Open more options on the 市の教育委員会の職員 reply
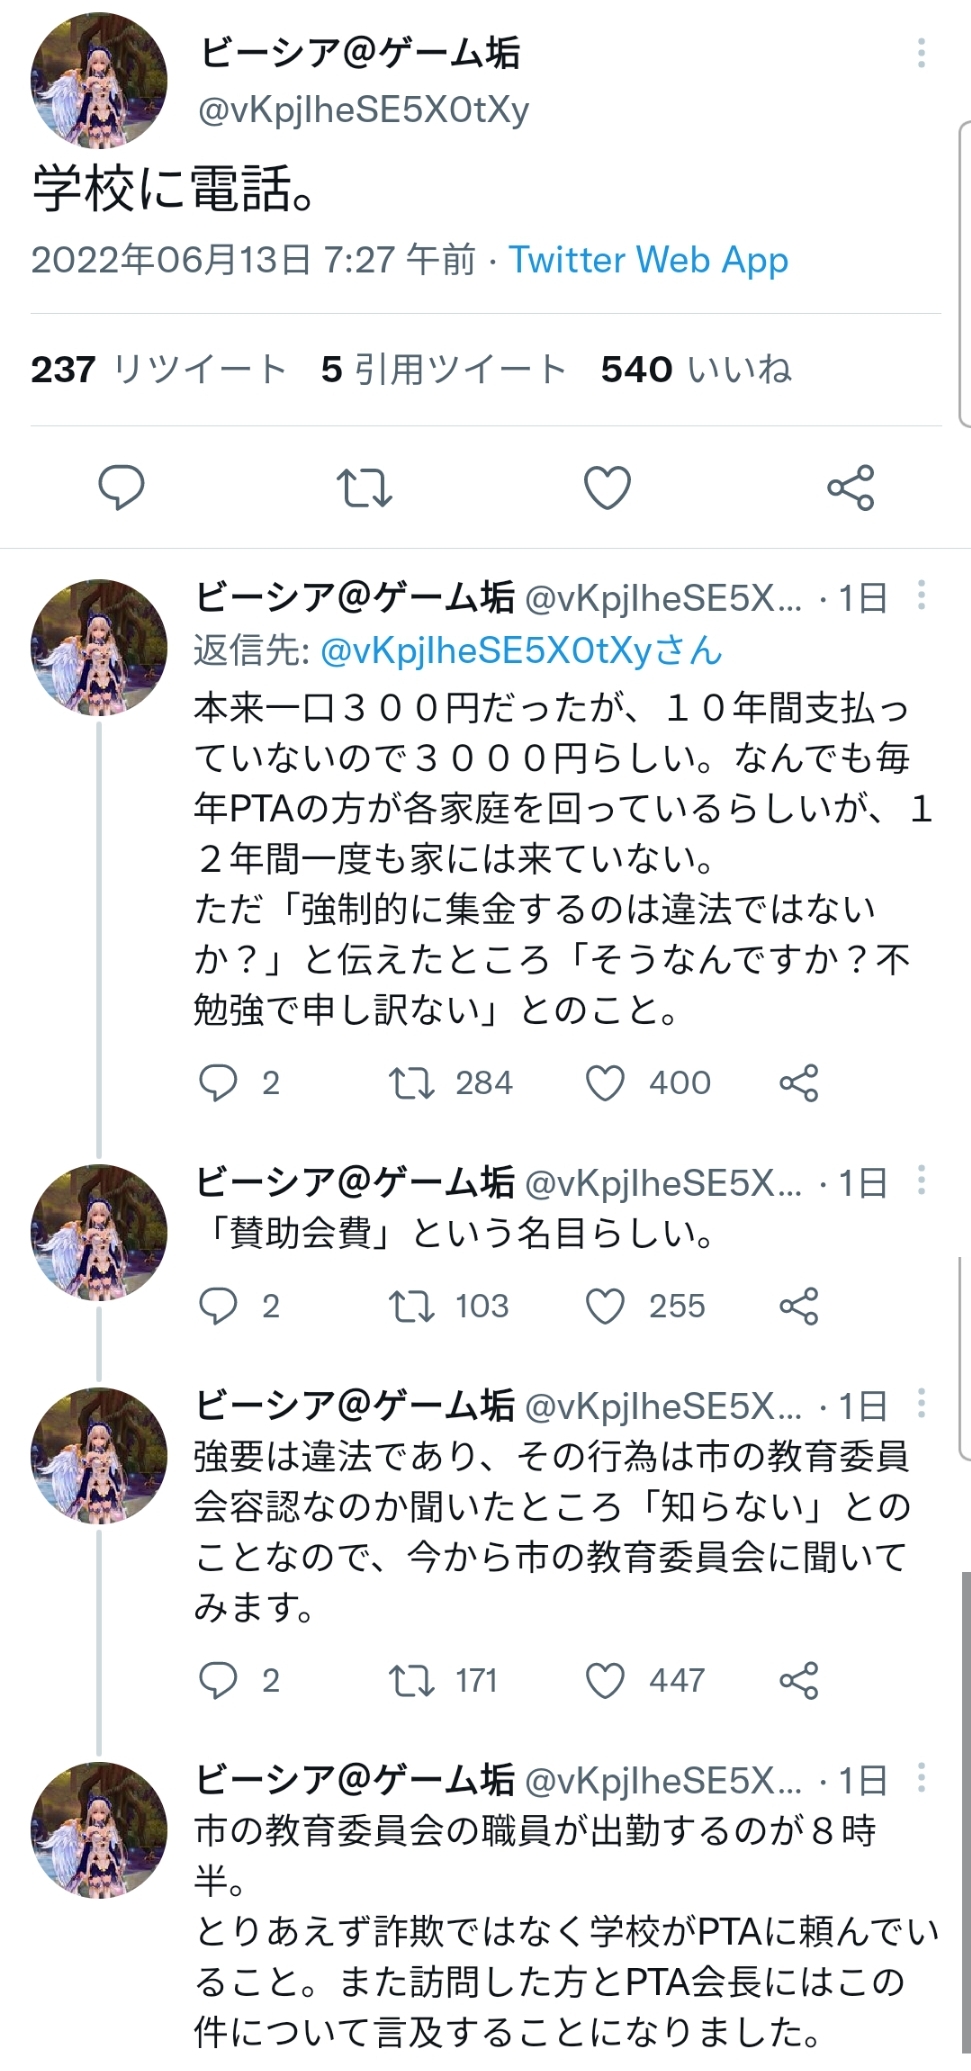The image size is (971, 2071). 921,1778
